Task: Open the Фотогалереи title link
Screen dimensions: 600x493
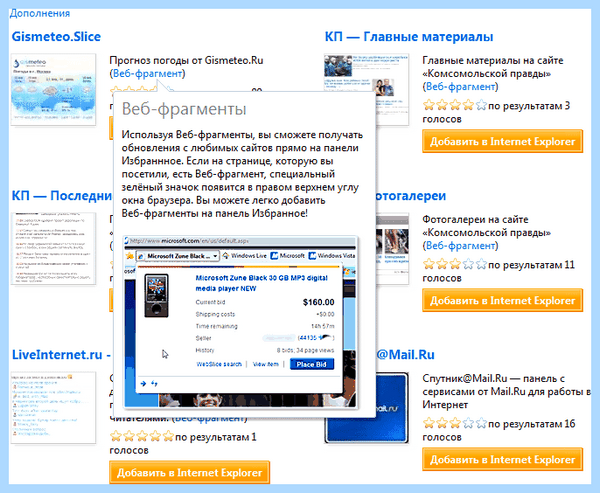Action: click(x=411, y=196)
